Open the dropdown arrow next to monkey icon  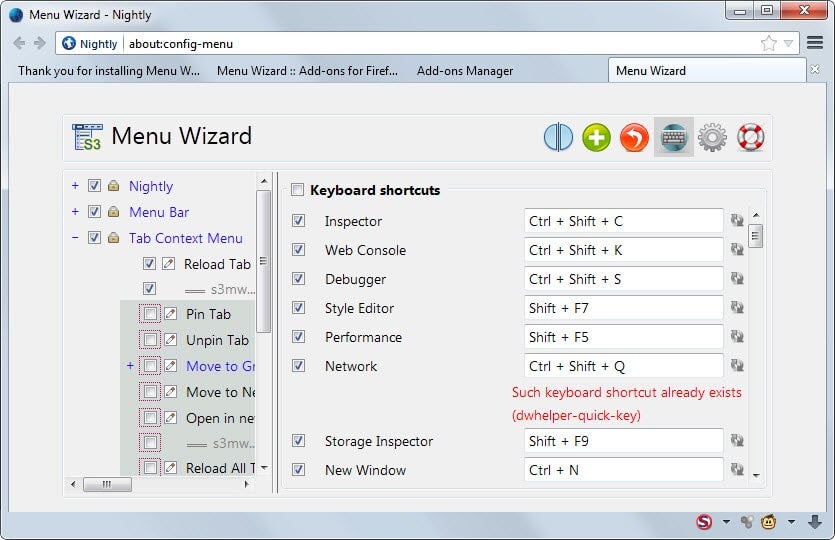coord(791,522)
